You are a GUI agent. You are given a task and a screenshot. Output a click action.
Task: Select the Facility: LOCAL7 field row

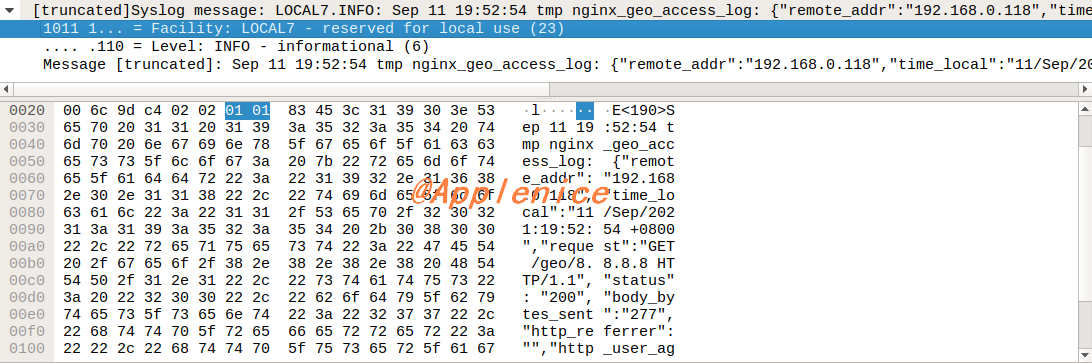[x=546, y=29]
